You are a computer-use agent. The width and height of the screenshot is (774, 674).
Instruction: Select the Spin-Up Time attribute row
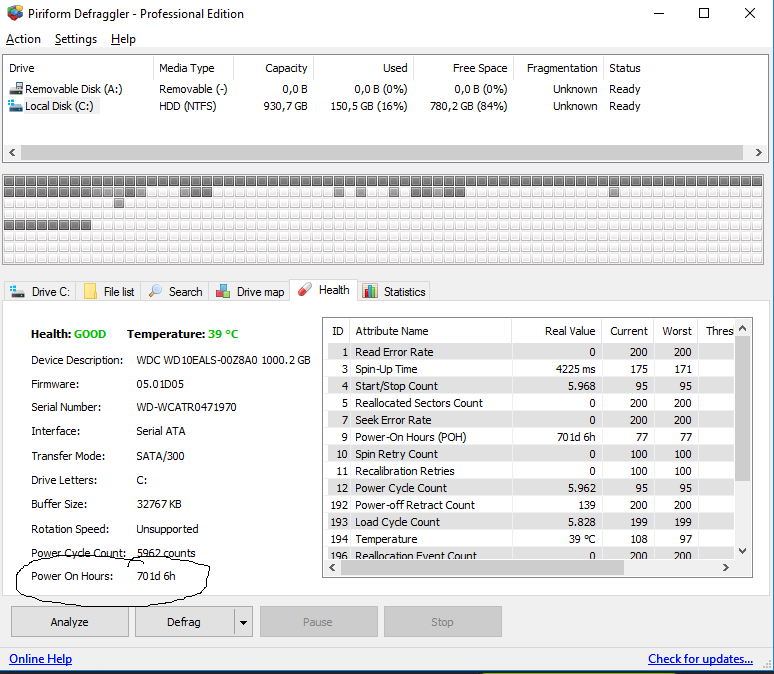pyautogui.click(x=531, y=369)
